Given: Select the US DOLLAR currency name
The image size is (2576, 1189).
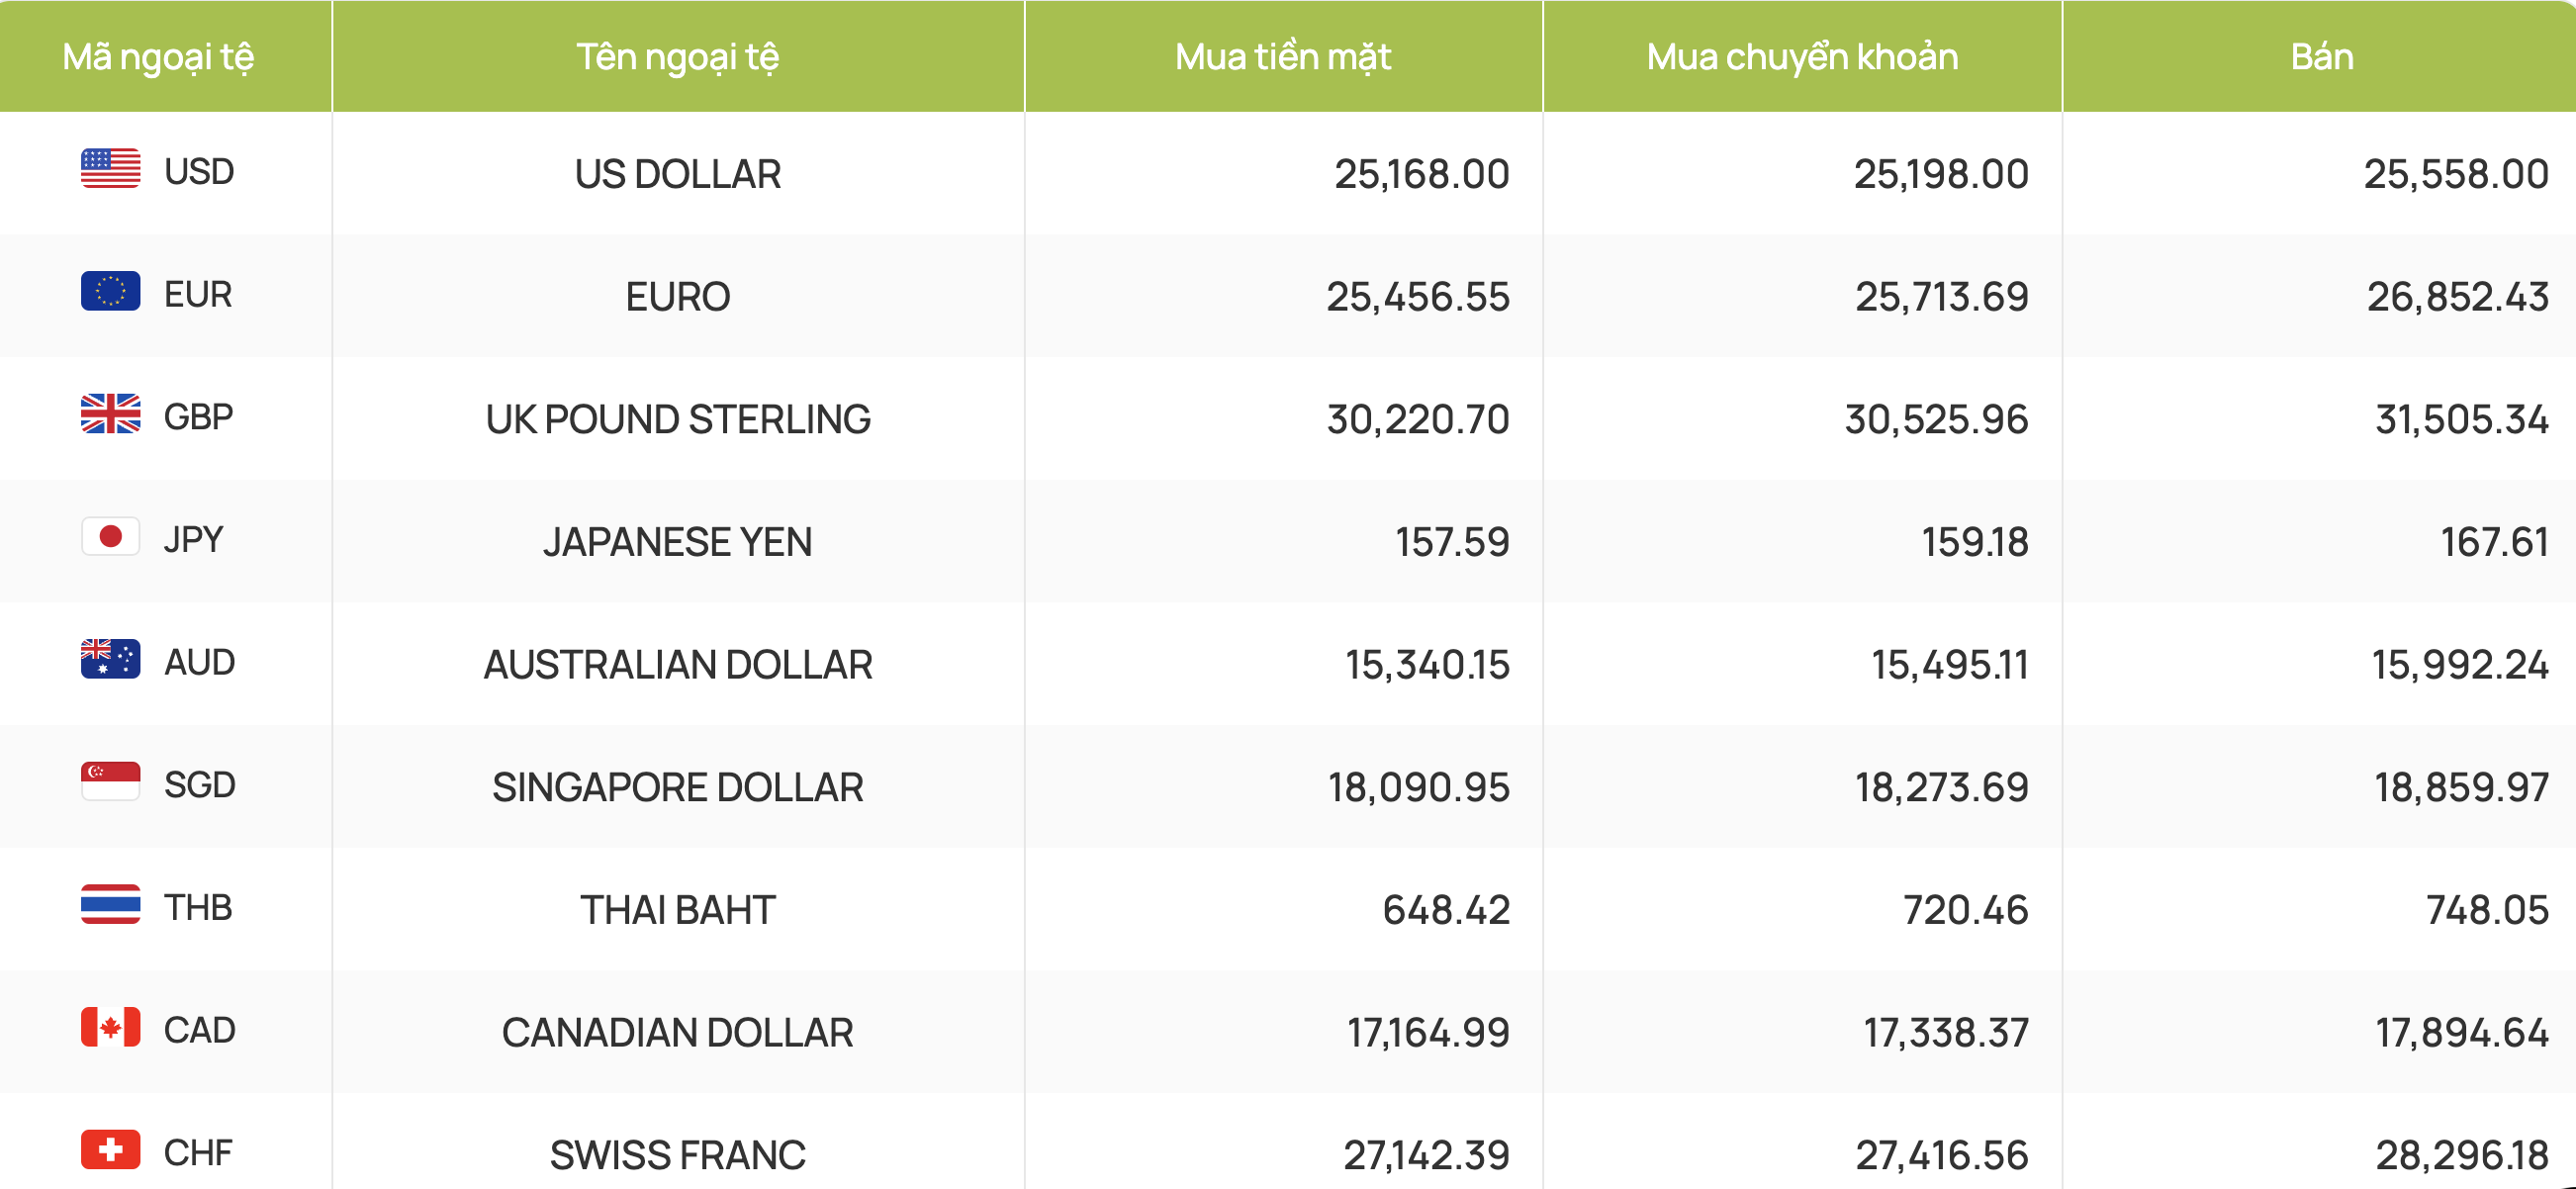Looking at the screenshot, I should click(x=678, y=174).
